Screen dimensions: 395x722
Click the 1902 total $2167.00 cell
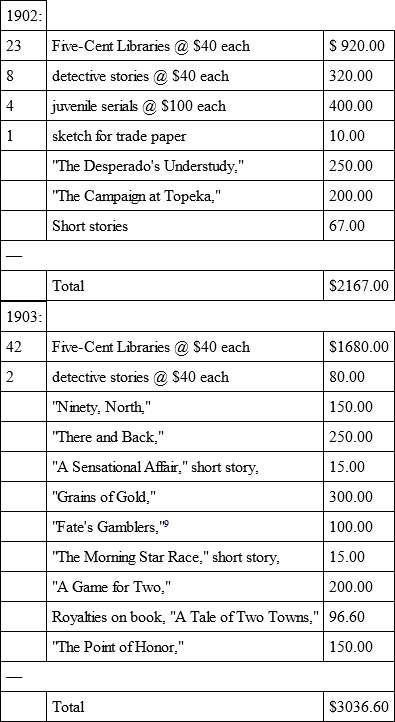click(x=359, y=286)
